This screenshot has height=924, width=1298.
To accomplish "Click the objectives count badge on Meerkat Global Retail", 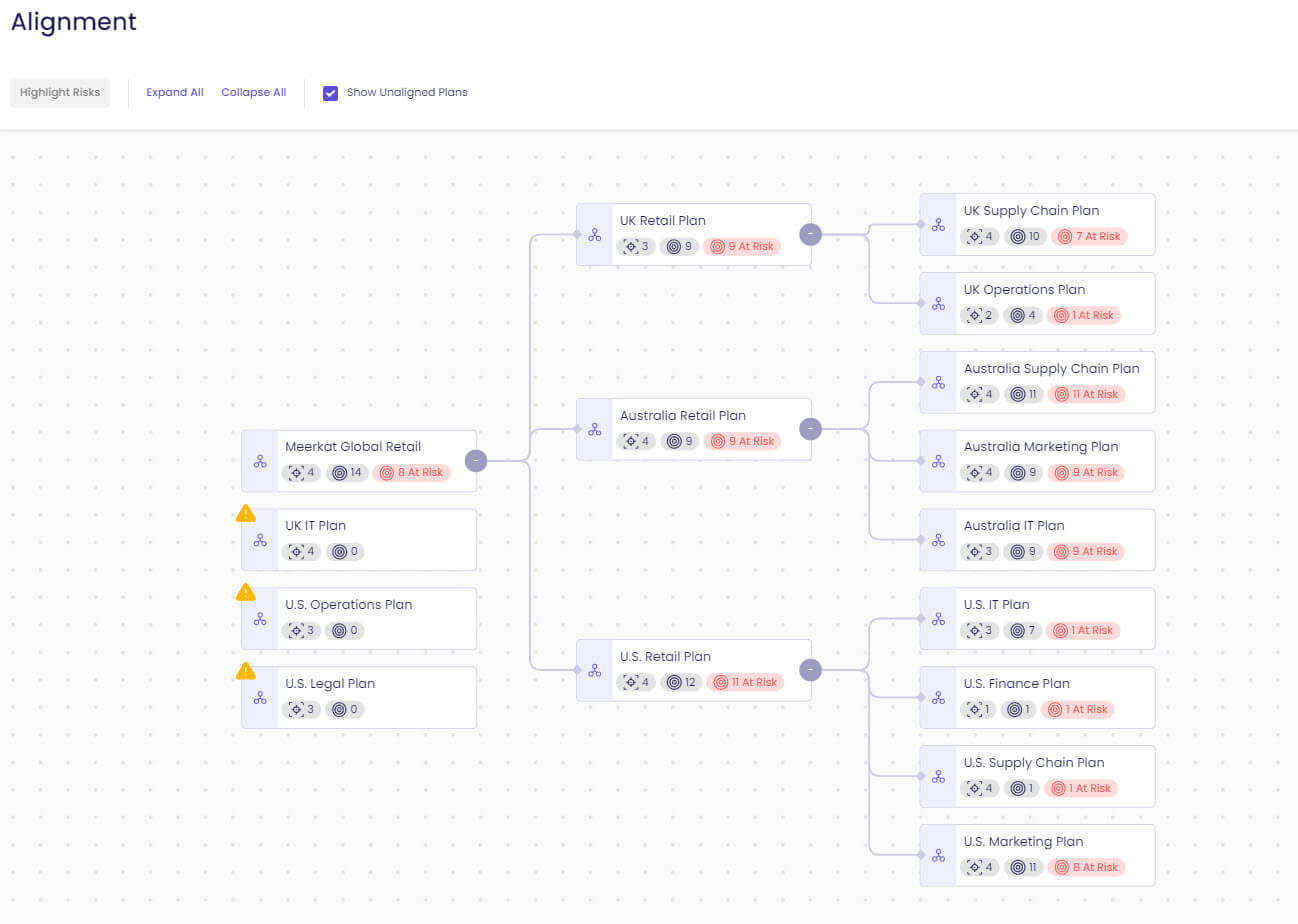I will click(347, 473).
